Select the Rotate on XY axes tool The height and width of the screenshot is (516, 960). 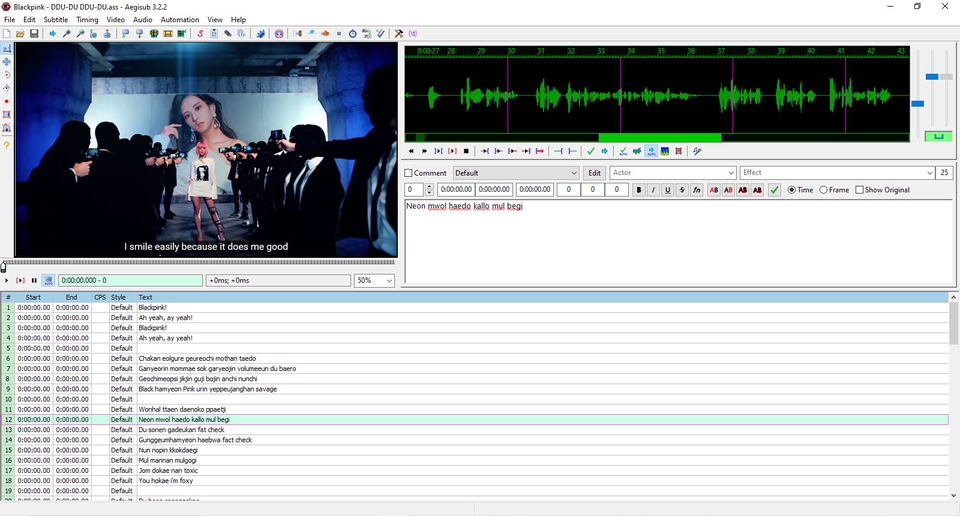[x=7, y=88]
